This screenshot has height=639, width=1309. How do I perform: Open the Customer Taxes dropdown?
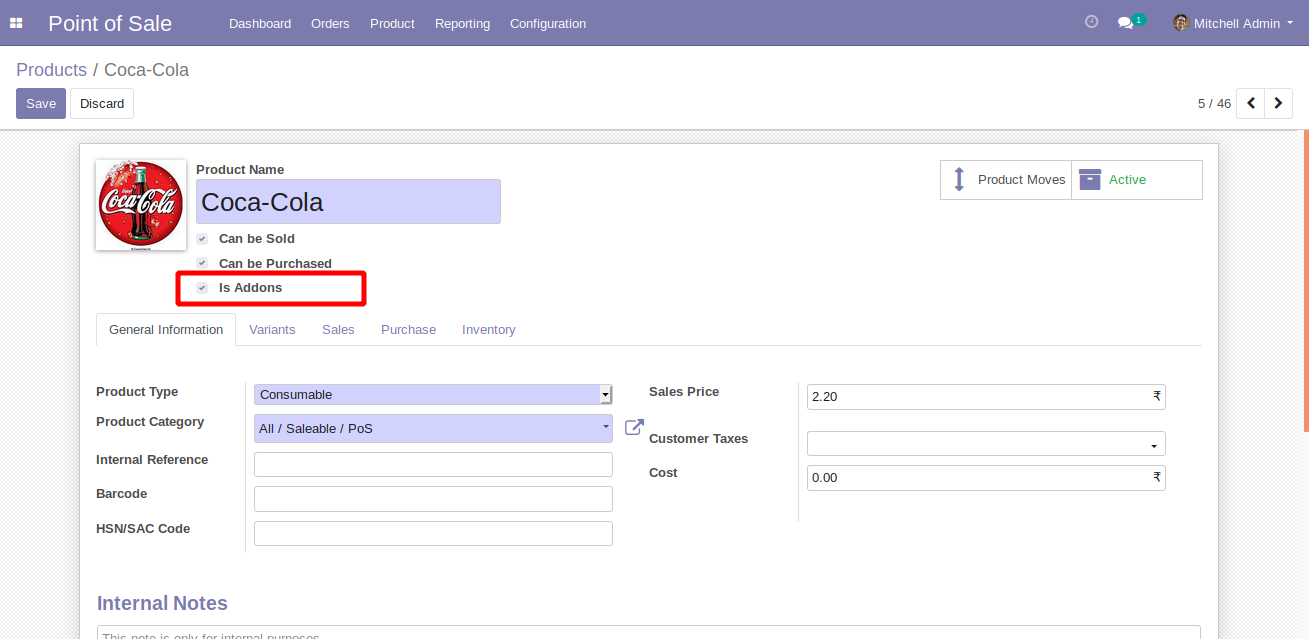(985, 444)
